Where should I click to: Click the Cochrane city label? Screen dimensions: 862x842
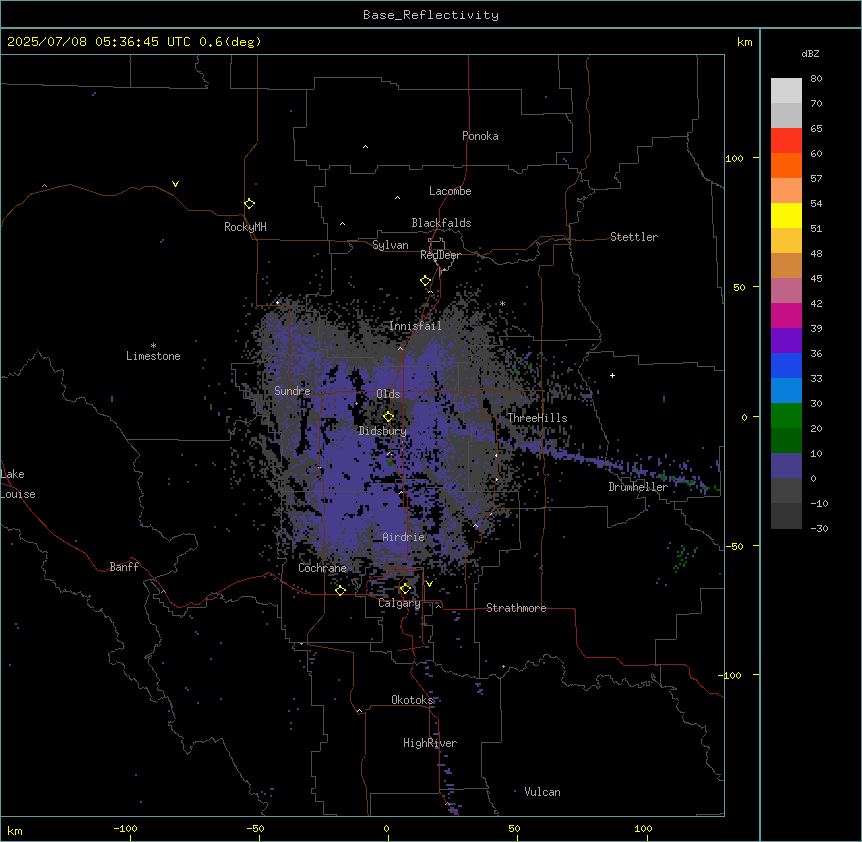pyautogui.click(x=323, y=568)
